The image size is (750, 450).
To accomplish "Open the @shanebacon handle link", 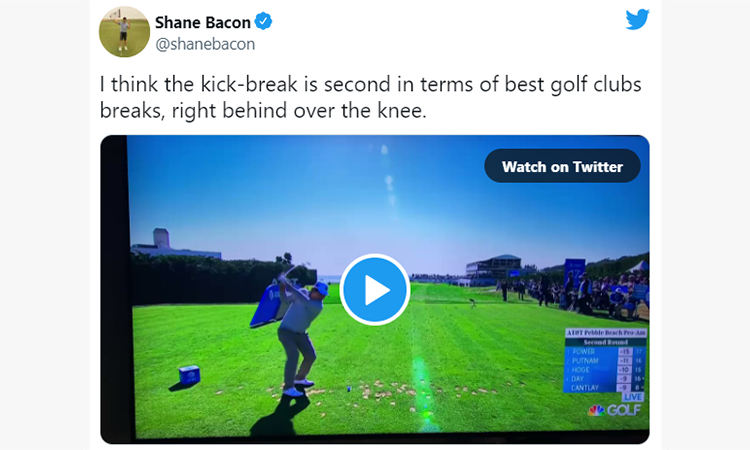I will 205,44.
